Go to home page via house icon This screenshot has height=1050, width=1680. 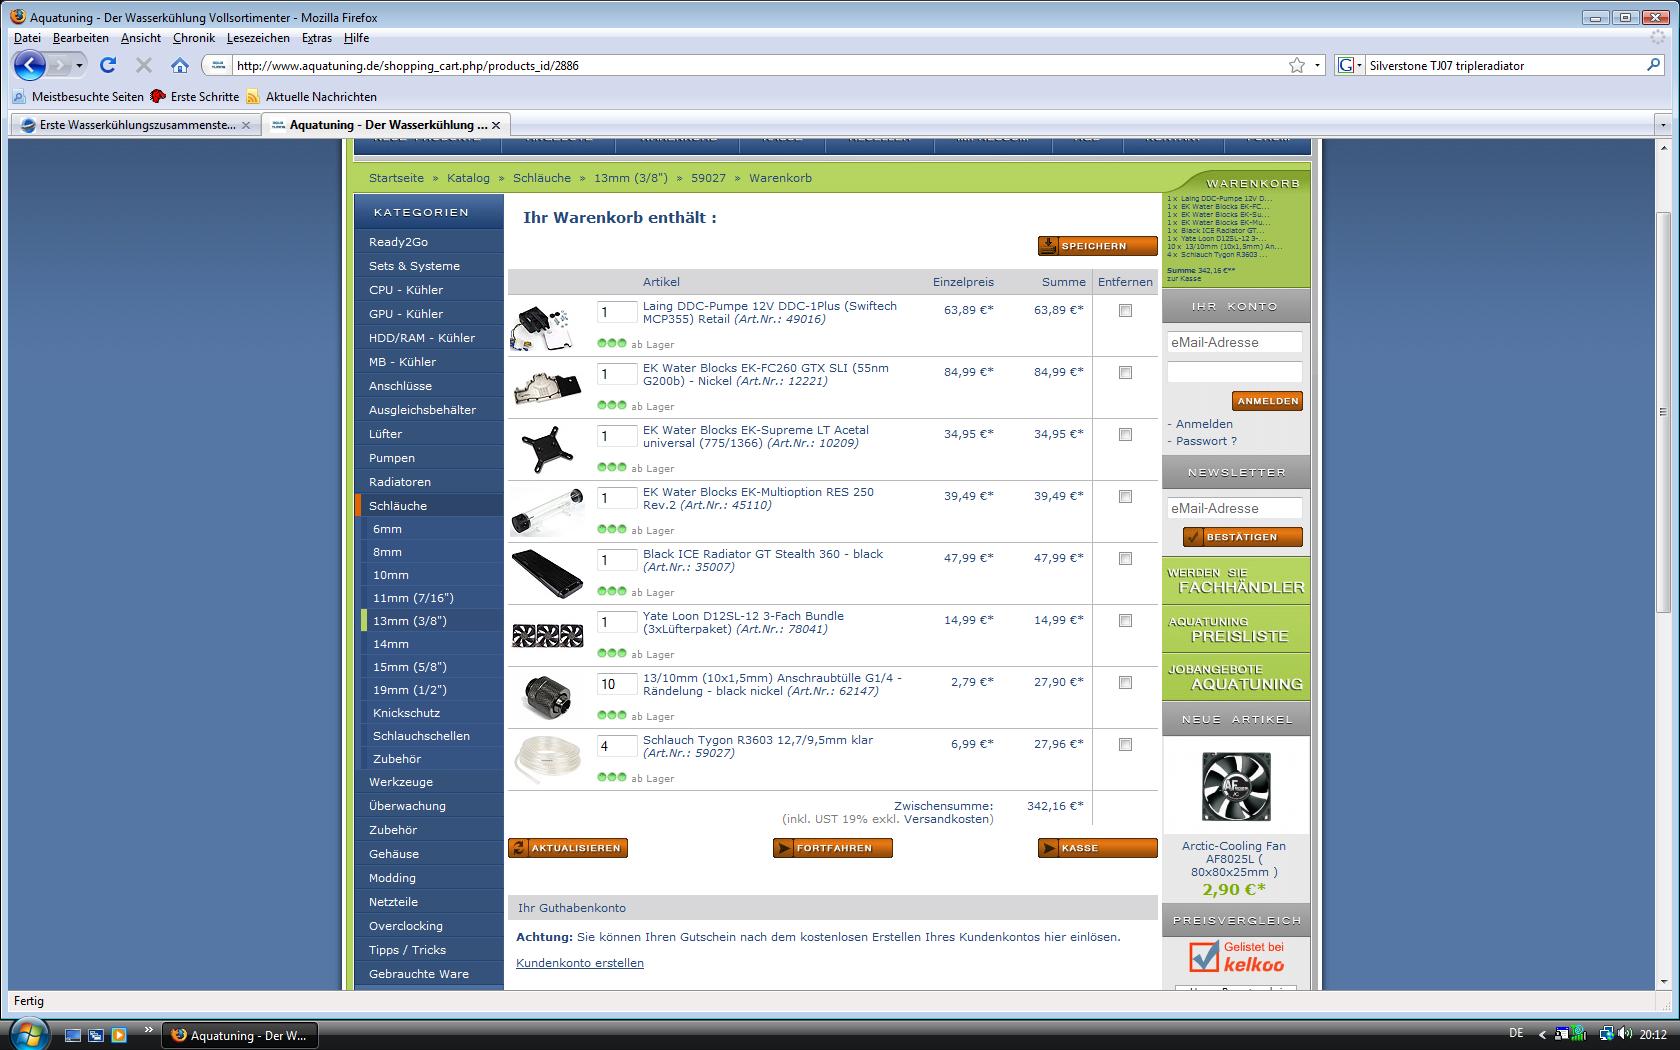click(x=180, y=65)
